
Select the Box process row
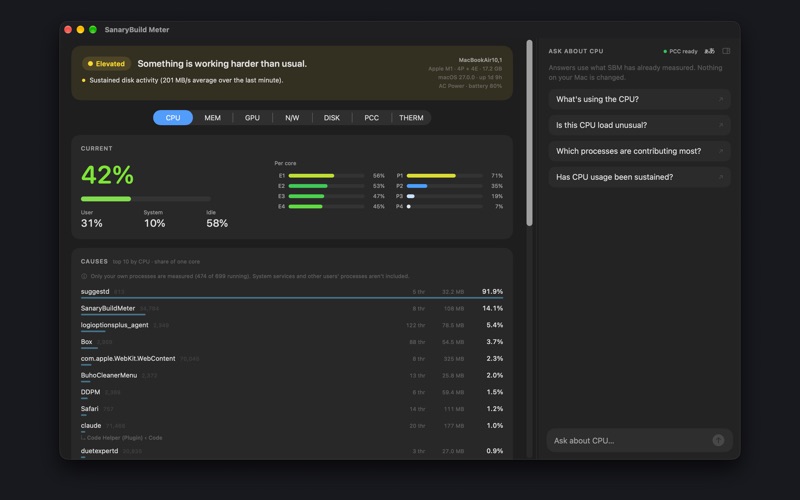(292, 343)
